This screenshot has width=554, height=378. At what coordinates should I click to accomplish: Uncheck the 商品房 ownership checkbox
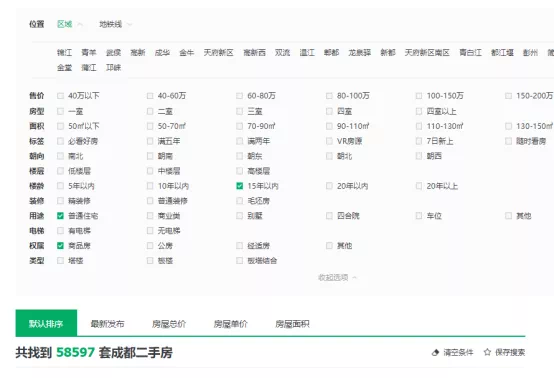60,246
